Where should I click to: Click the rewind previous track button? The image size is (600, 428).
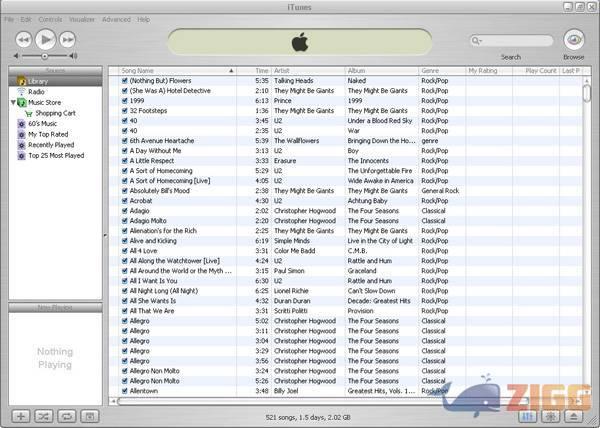click(x=24, y=40)
